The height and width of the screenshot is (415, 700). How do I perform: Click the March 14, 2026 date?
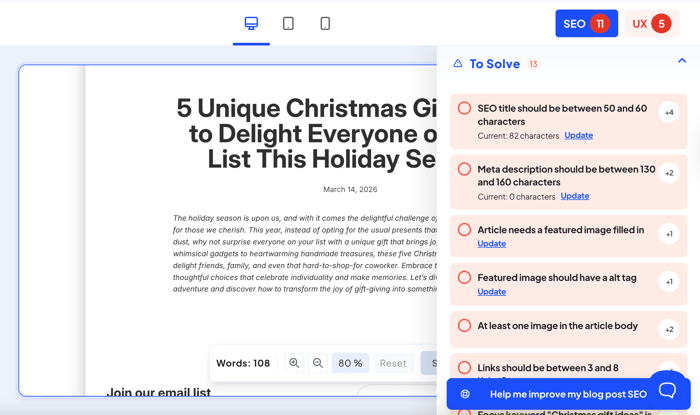(350, 189)
